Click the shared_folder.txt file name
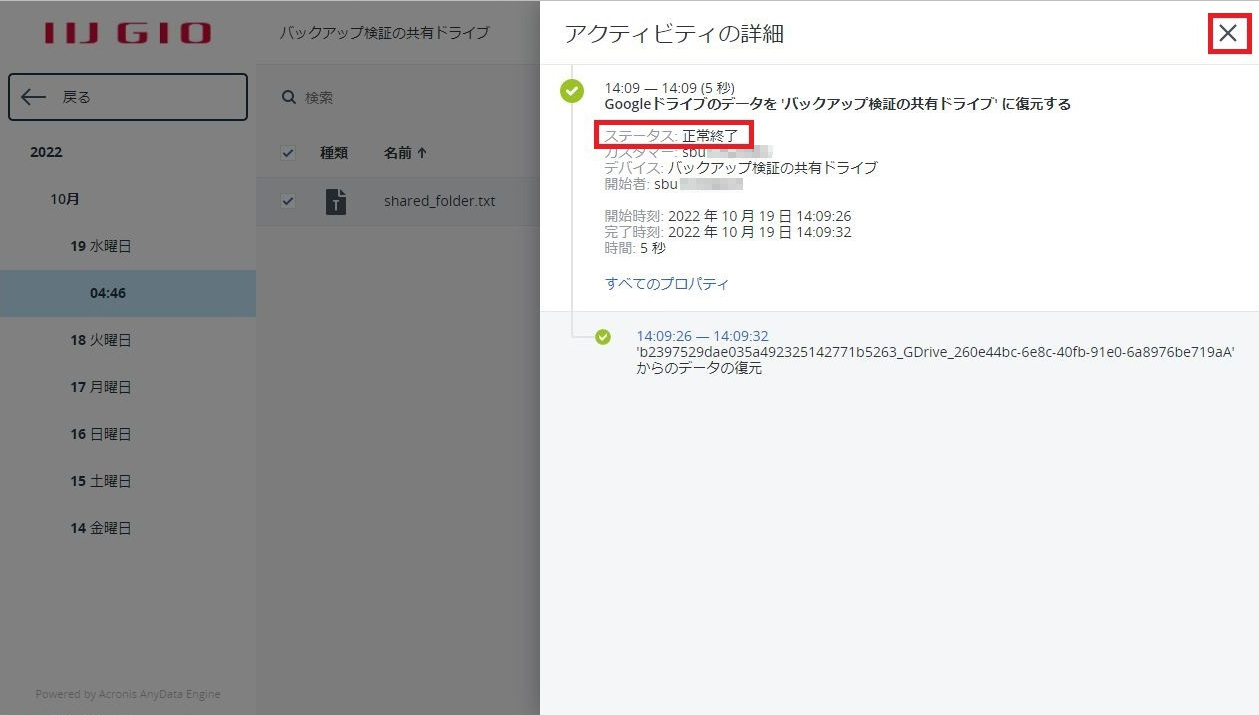Viewport: 1259px width, 715px height. pos(440,201)
